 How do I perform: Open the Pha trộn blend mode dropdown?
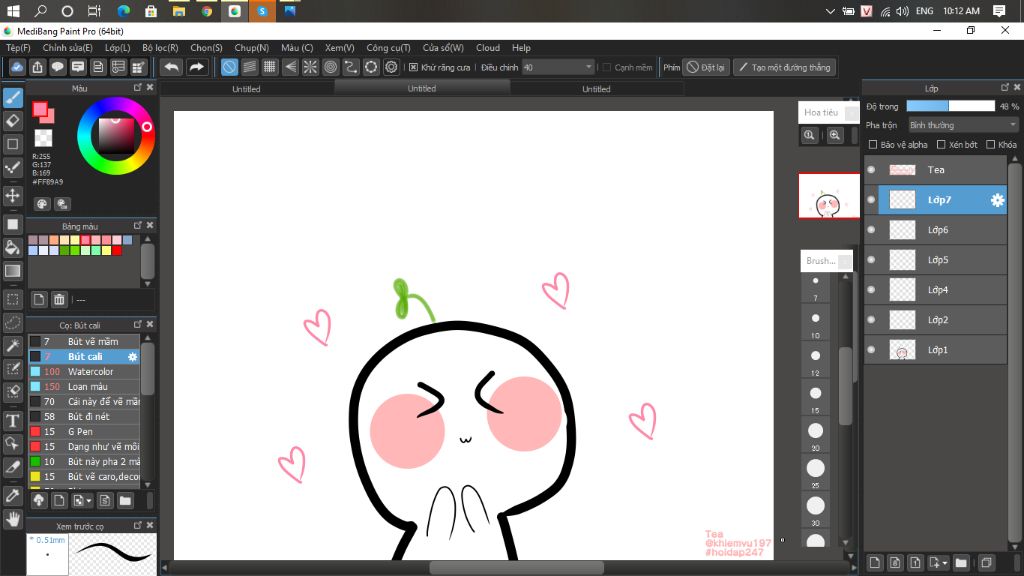(962, 125)
